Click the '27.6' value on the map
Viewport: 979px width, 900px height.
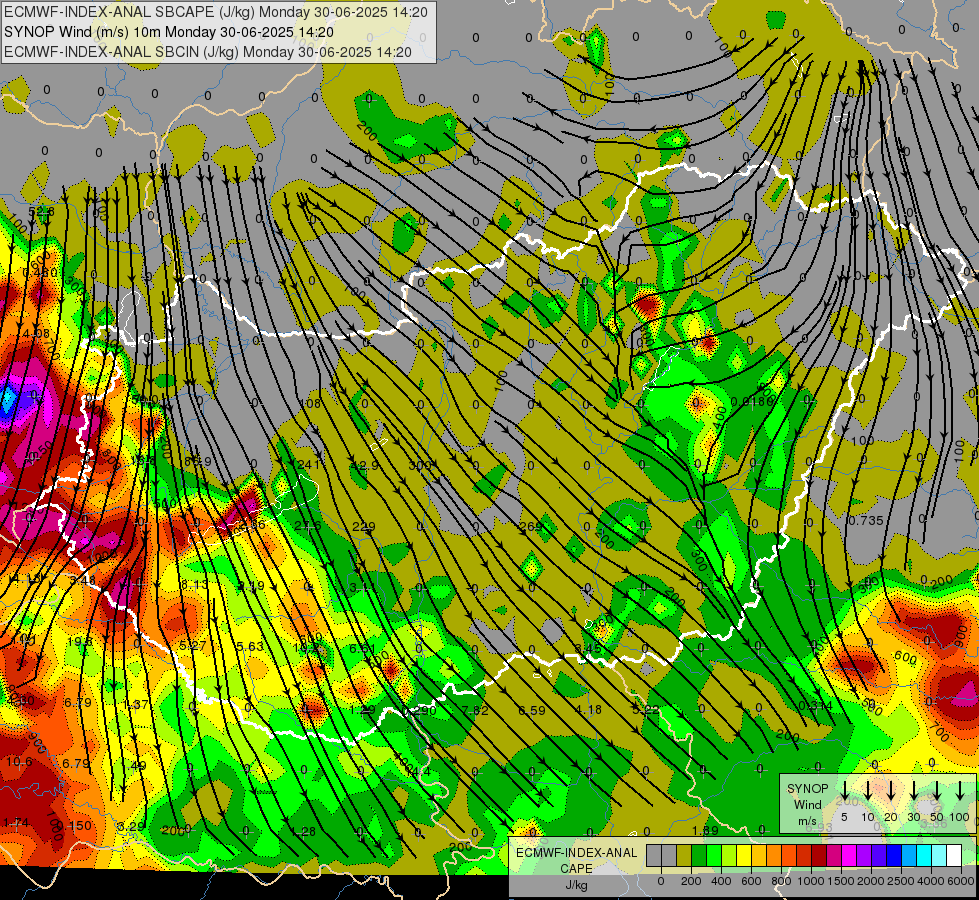click(x=308, y=525)
